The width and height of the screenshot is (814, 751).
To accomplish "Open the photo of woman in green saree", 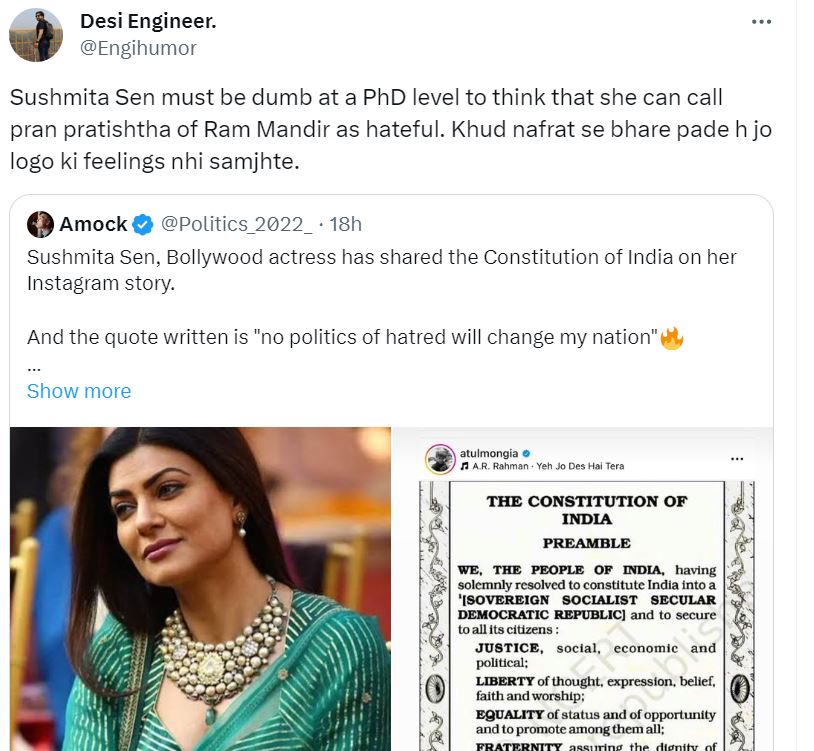I will coord(200,589).
